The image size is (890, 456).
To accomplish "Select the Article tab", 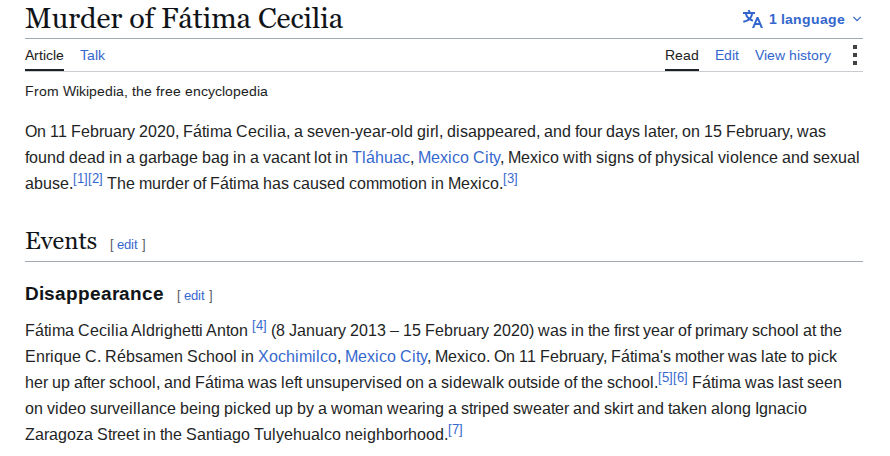I will tap(44, 55).
